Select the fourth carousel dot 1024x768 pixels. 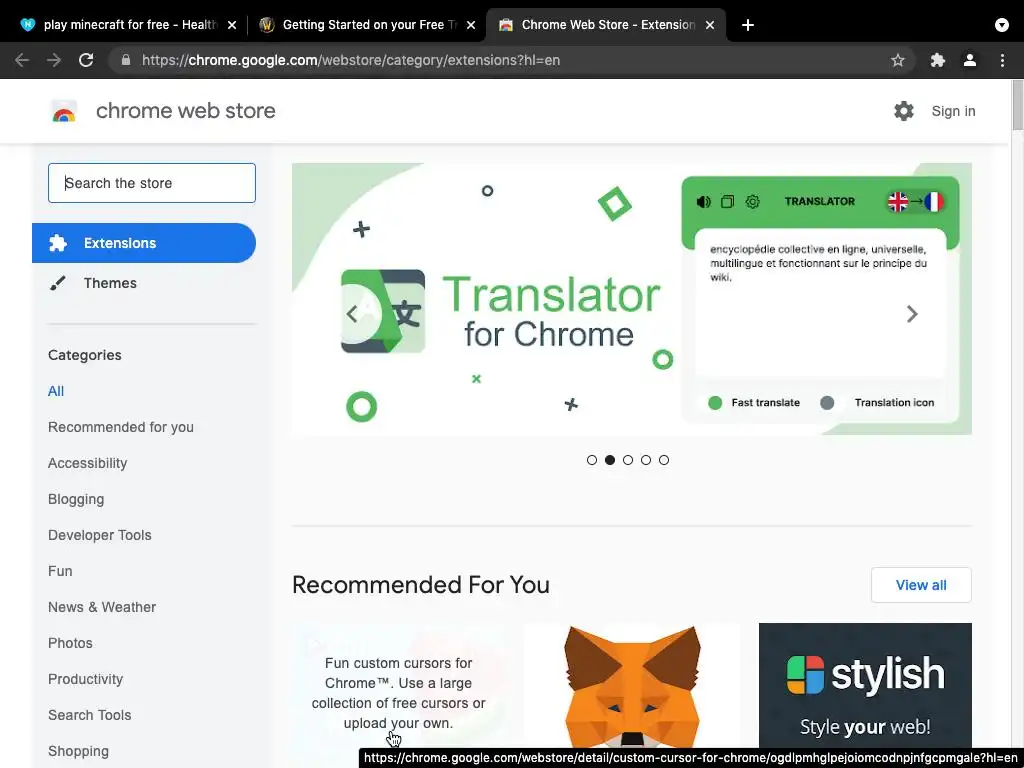pyautogui.click(x=646, y=460)
